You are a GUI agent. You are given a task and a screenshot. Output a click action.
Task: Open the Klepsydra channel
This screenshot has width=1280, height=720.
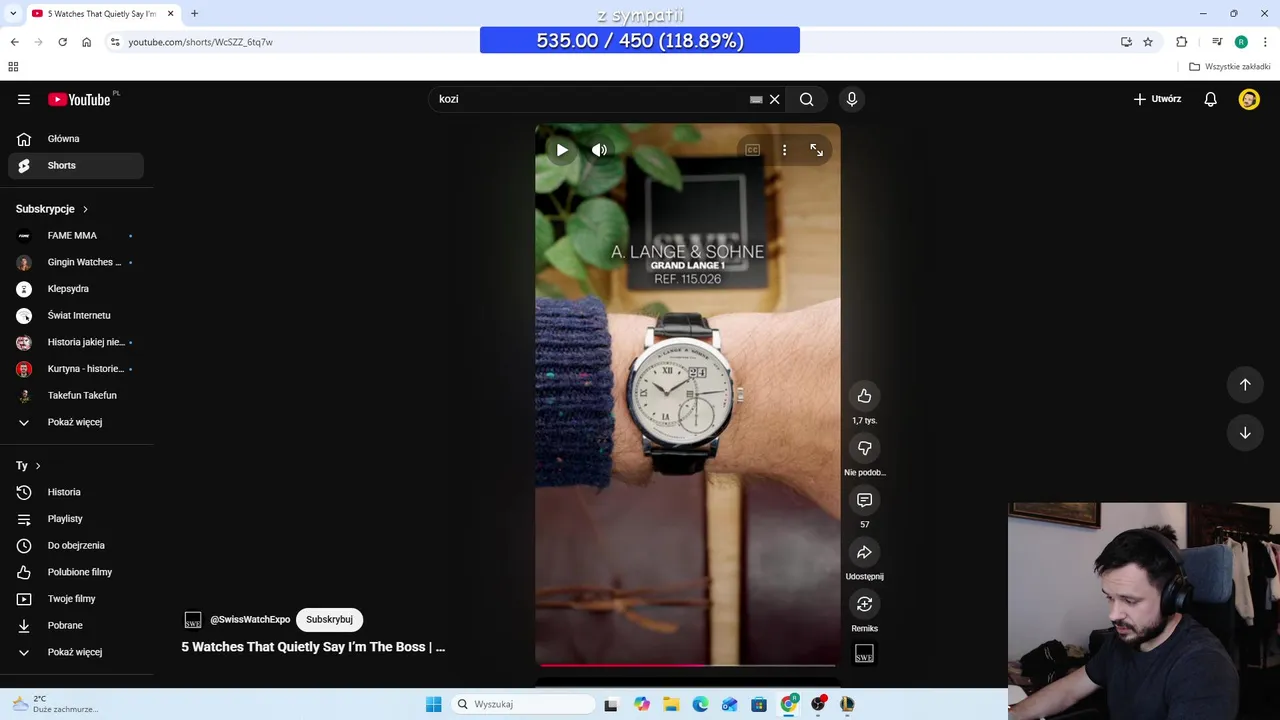(x=76, y=289)
